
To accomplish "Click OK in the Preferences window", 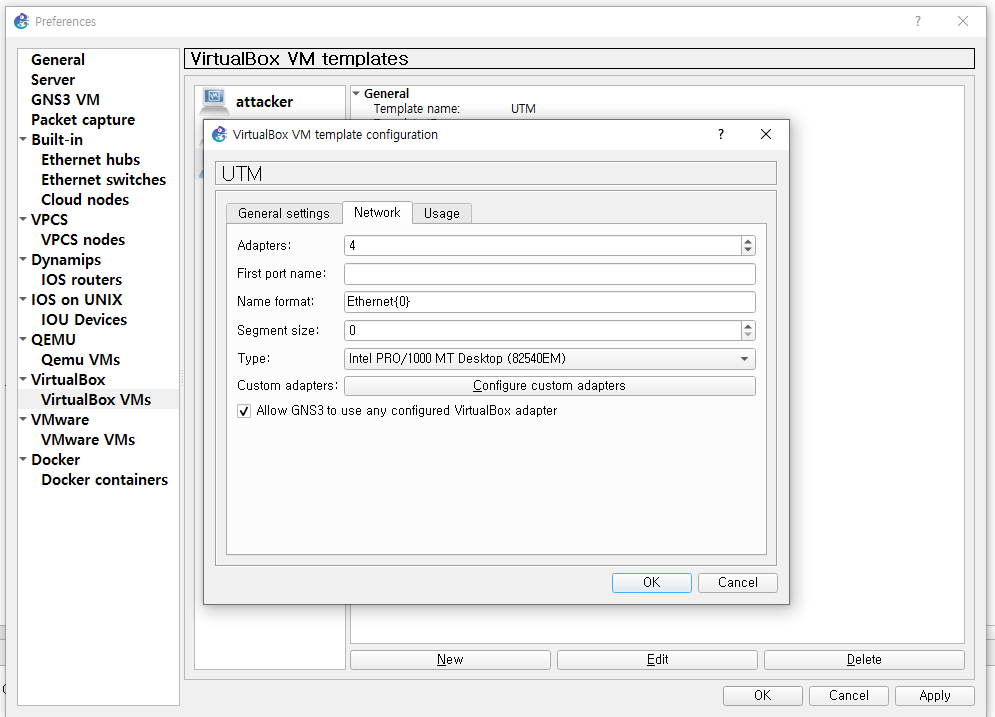I will [x=763, y=695].
